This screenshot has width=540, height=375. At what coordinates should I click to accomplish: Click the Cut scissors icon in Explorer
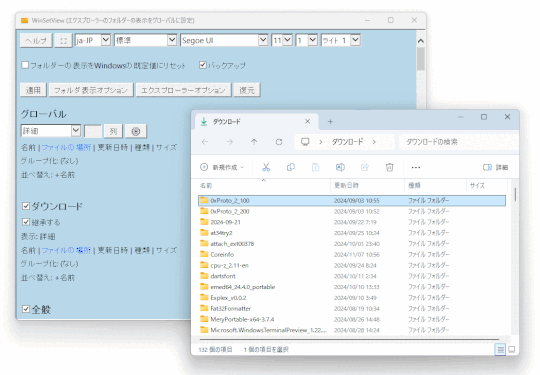[266, 167]
